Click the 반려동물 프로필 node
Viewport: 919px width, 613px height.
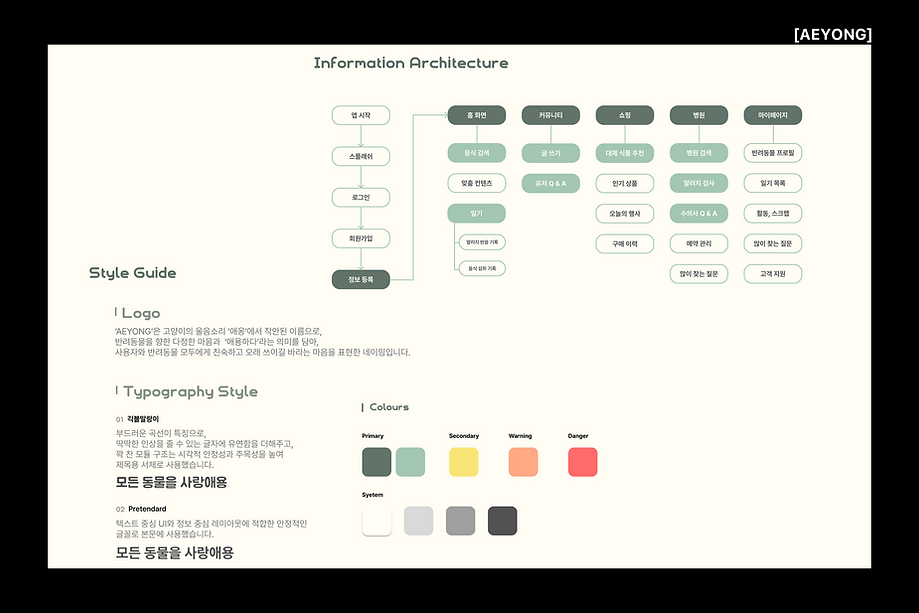772,153
